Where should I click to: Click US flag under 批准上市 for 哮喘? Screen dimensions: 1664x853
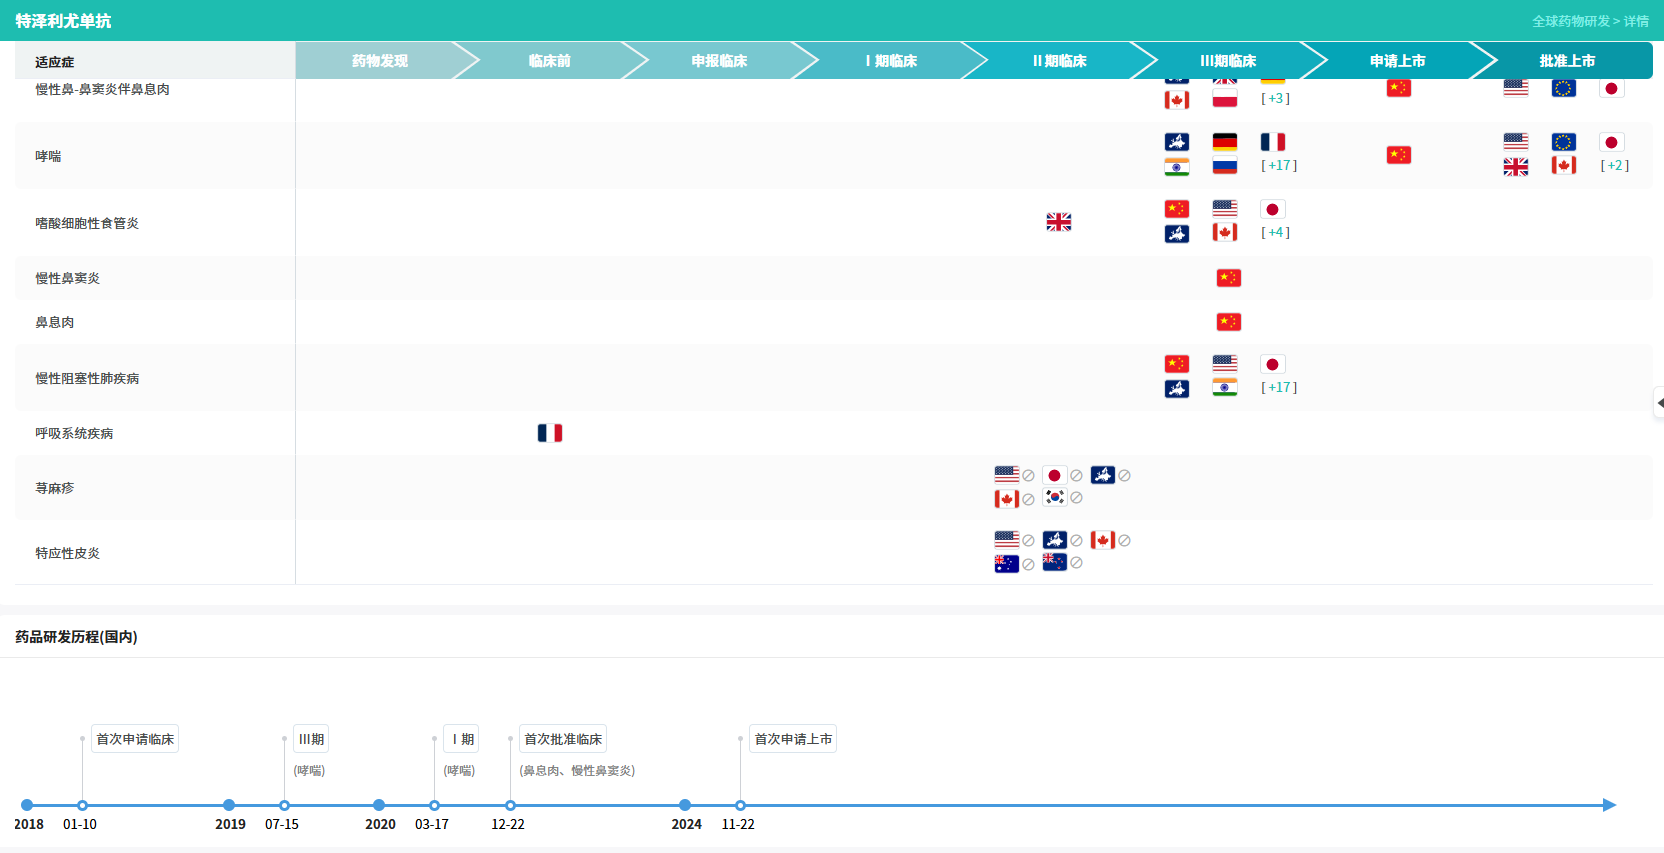1516,142
